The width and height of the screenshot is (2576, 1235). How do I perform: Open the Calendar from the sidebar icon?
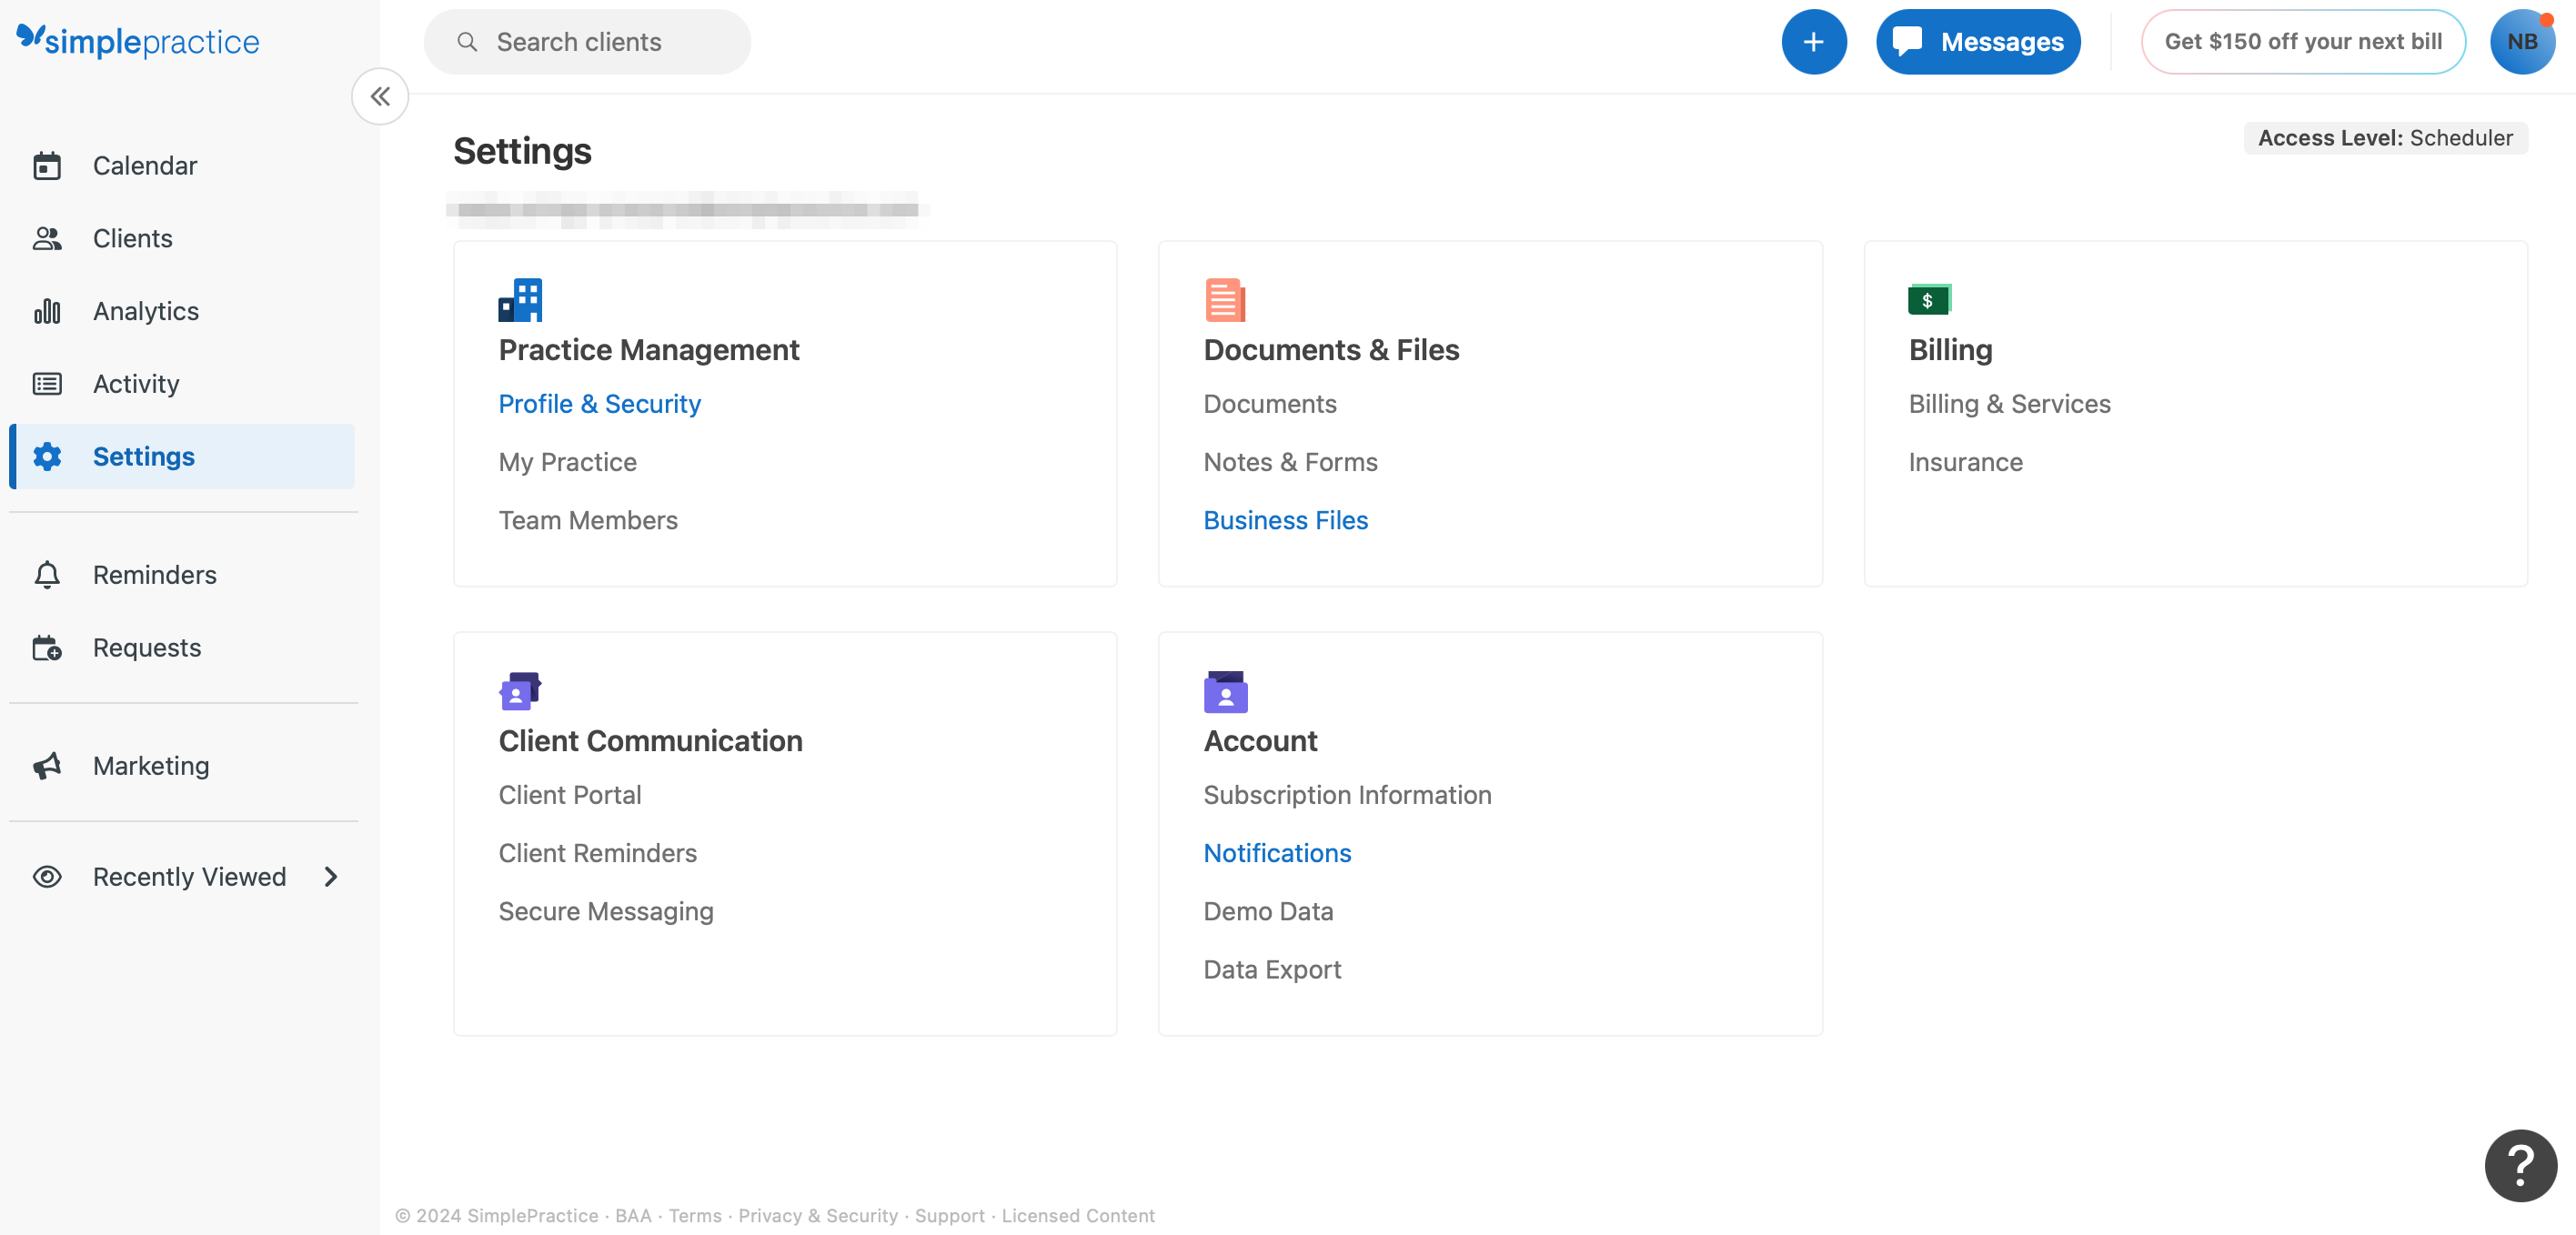point(47,165)
